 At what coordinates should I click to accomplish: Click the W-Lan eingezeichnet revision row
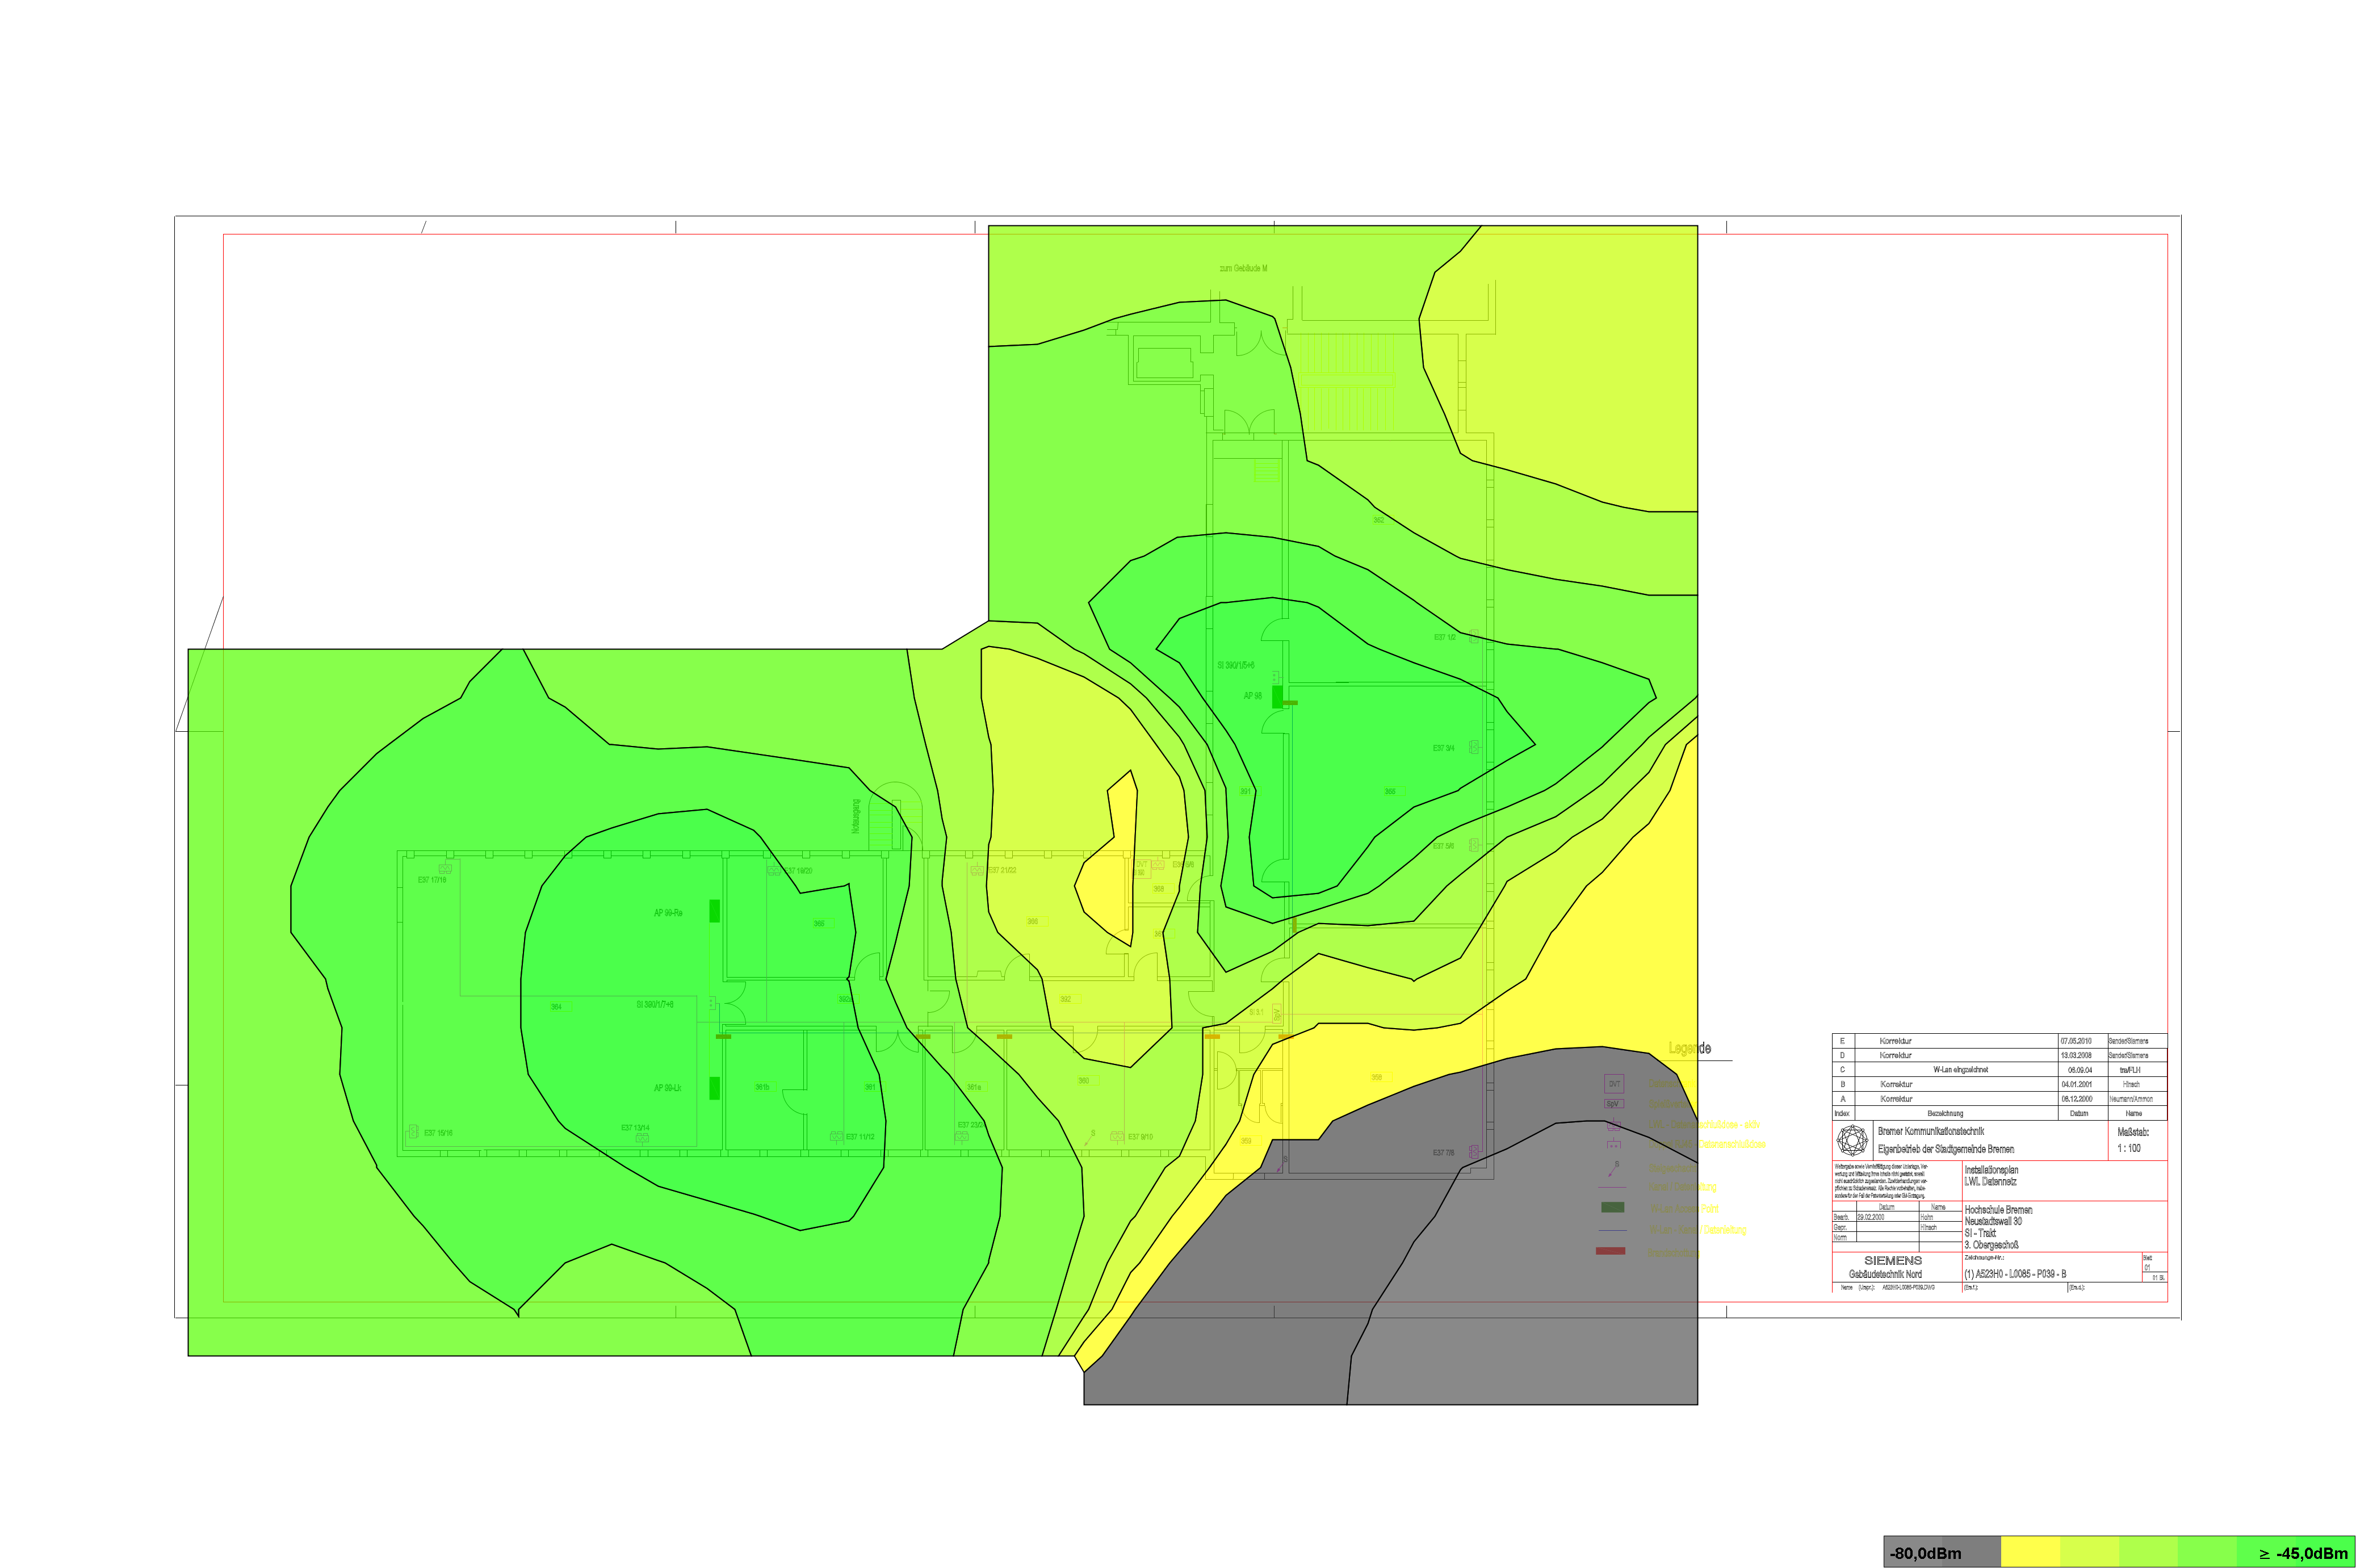click(1960, 1070)
